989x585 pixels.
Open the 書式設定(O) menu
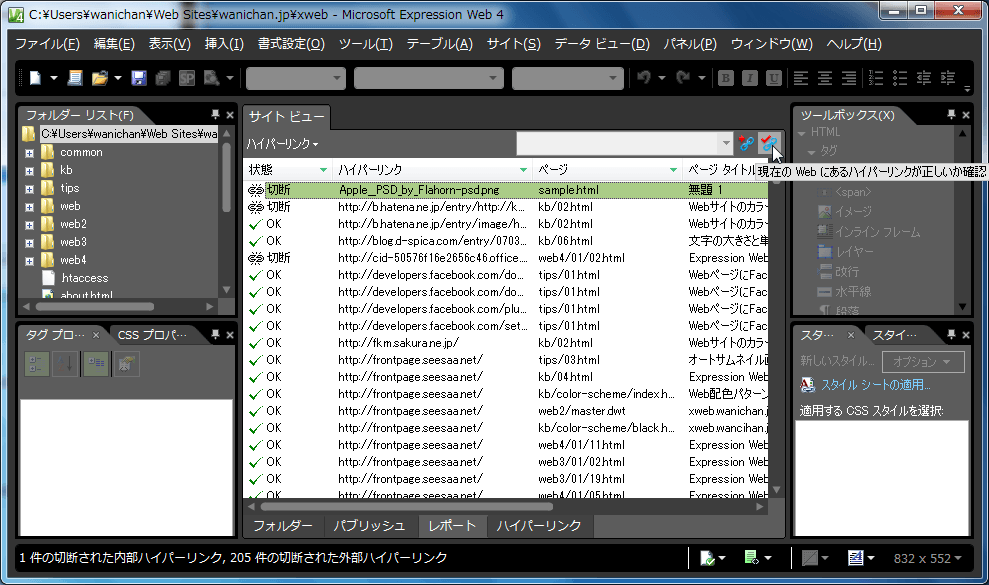[291, 44]
